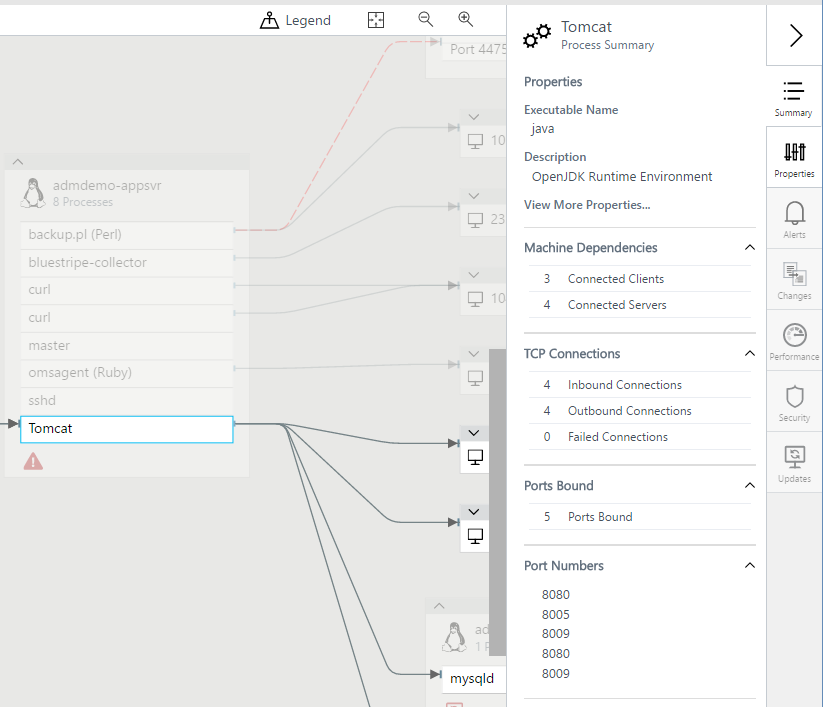823x707 pixels.
Task: Click the fit-to-screen map icon
Action: click(x=375, y=19)
